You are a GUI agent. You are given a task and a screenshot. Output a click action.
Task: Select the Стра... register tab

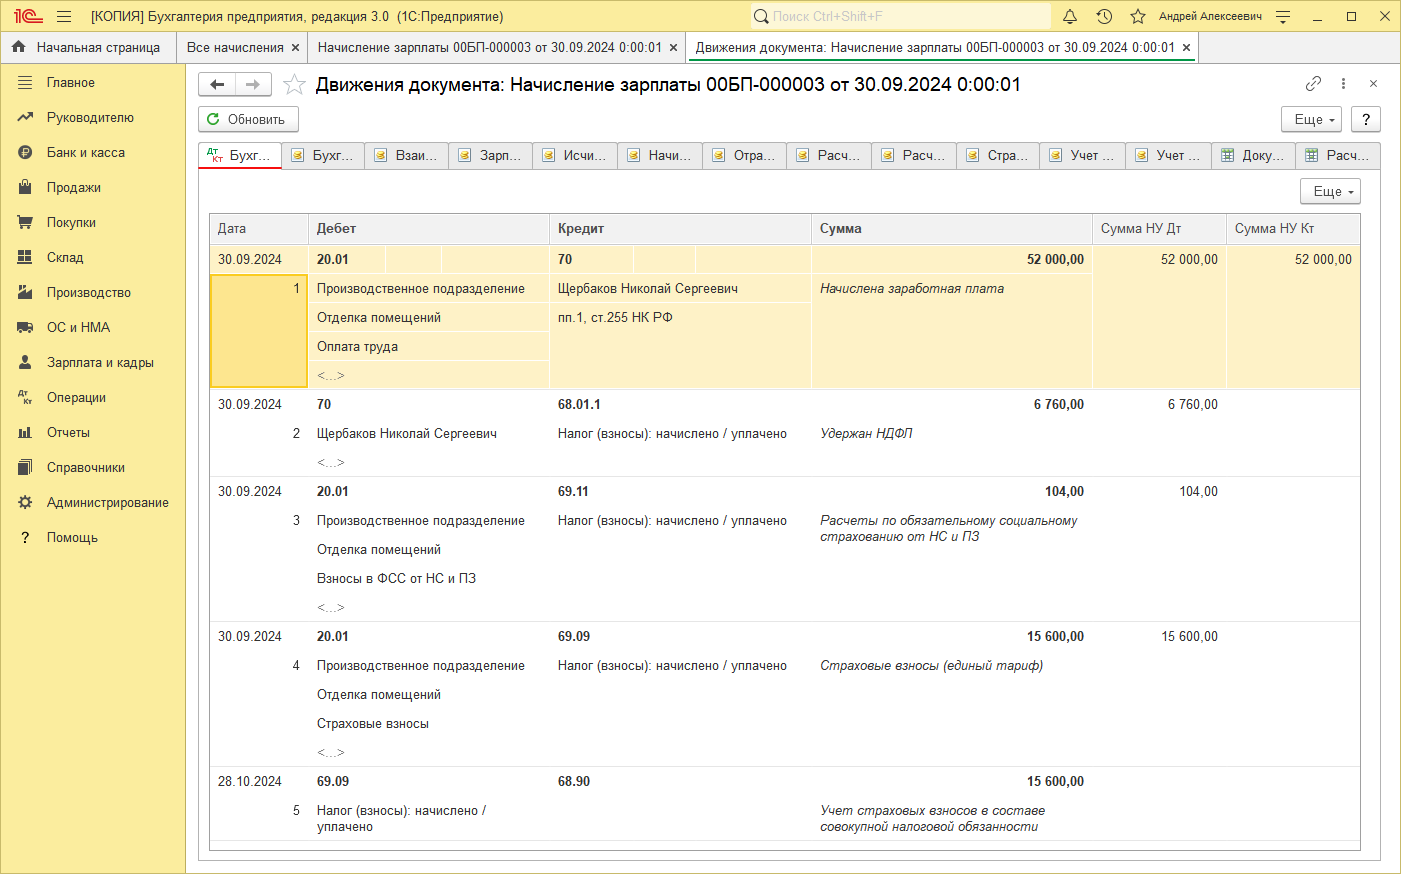tap(997, 155)
